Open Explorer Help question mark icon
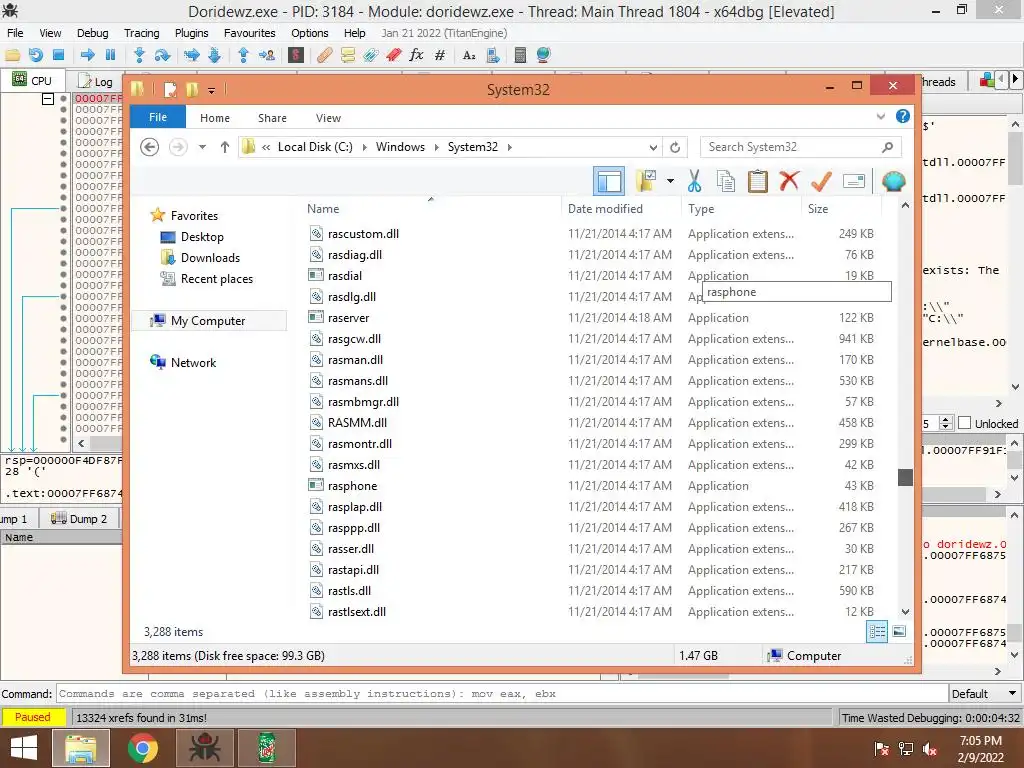This screenshot has width=1024, height=768. click(903, 116)
